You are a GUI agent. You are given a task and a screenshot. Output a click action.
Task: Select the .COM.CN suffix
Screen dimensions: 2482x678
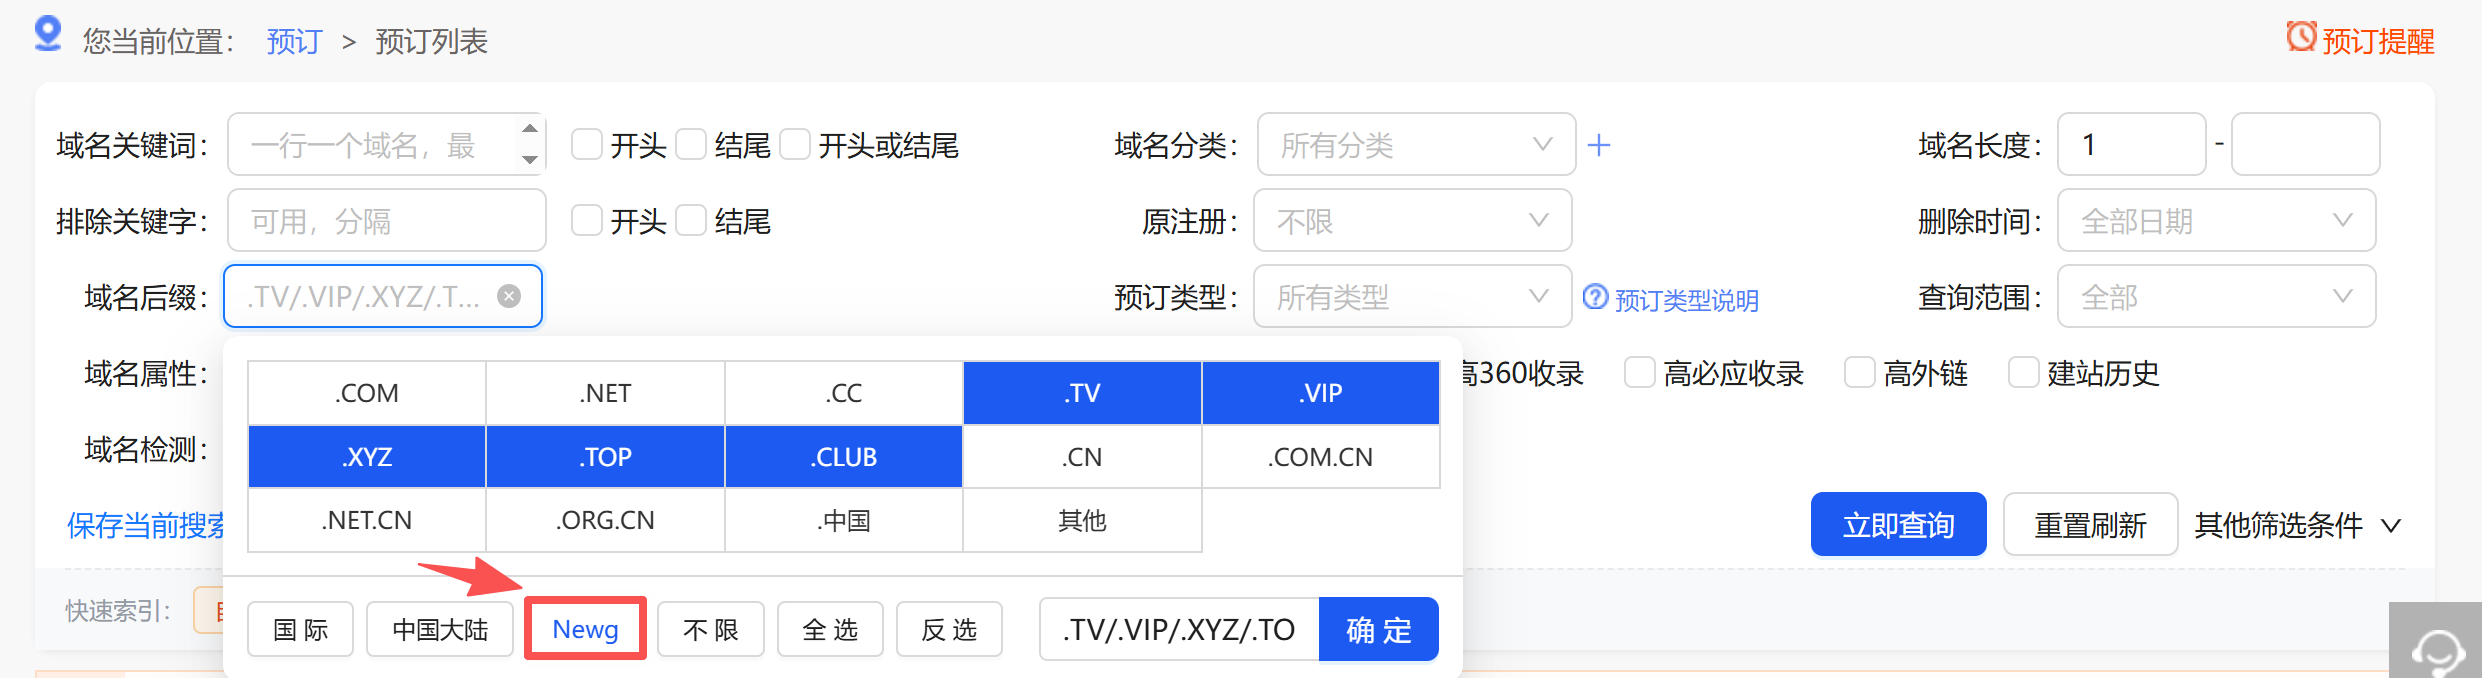(1321, 457)
